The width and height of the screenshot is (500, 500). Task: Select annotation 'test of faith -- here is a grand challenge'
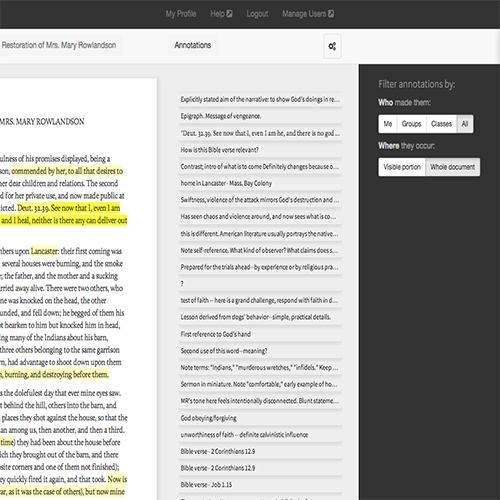click(x=260, y=300)
